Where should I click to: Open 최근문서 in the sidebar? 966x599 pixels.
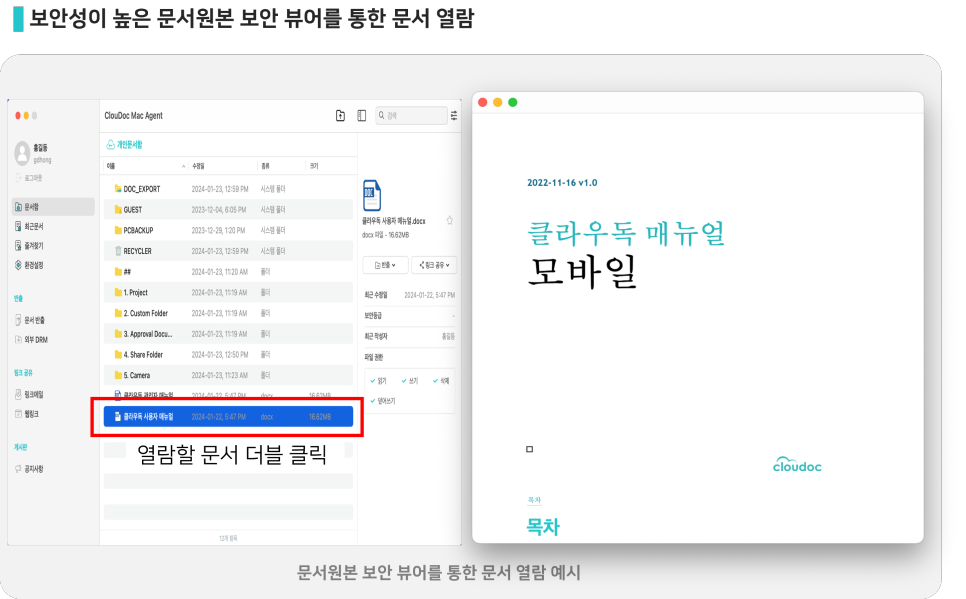click(29, 226)
